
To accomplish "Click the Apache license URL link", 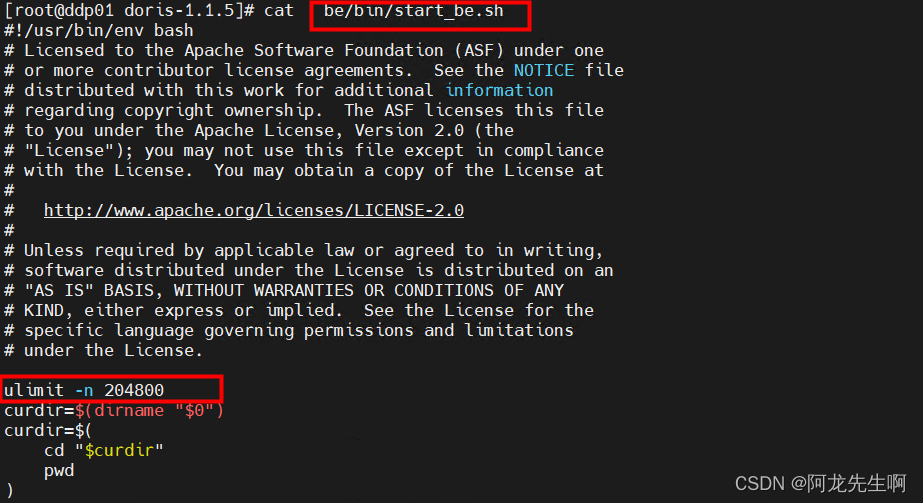I will point(253,210).
